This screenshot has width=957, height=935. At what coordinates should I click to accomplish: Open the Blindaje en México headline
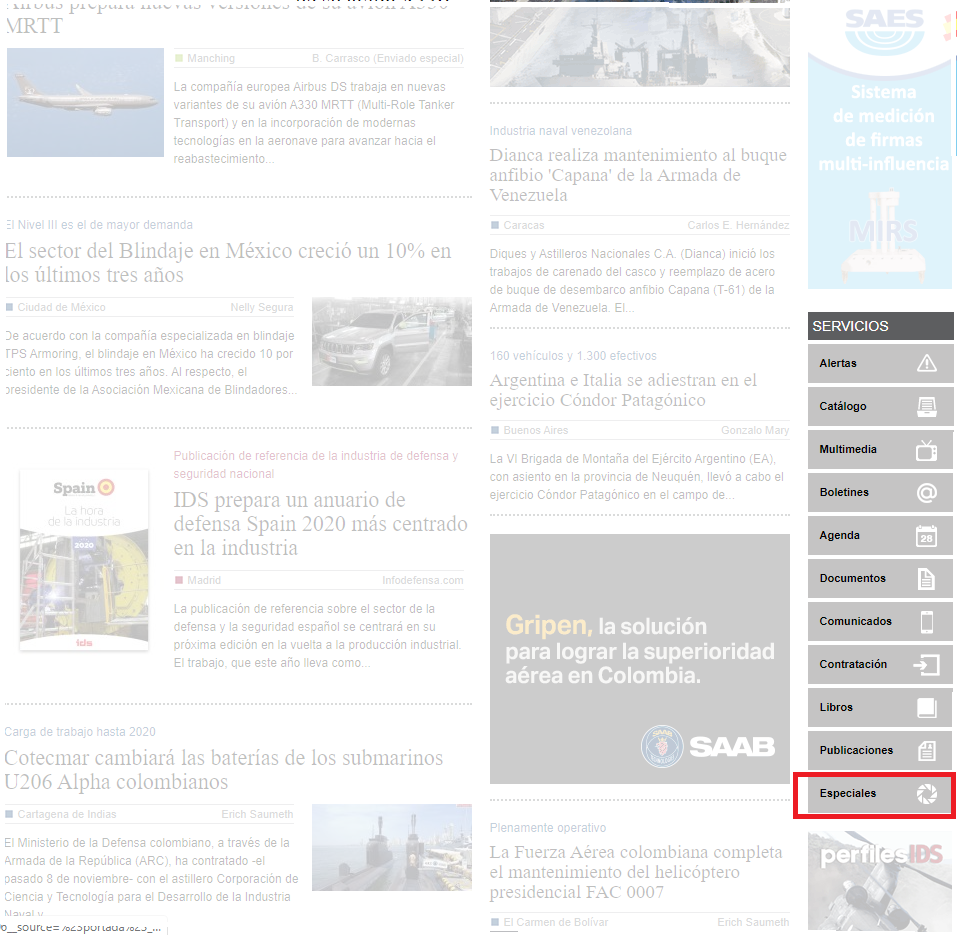(228, 262)
